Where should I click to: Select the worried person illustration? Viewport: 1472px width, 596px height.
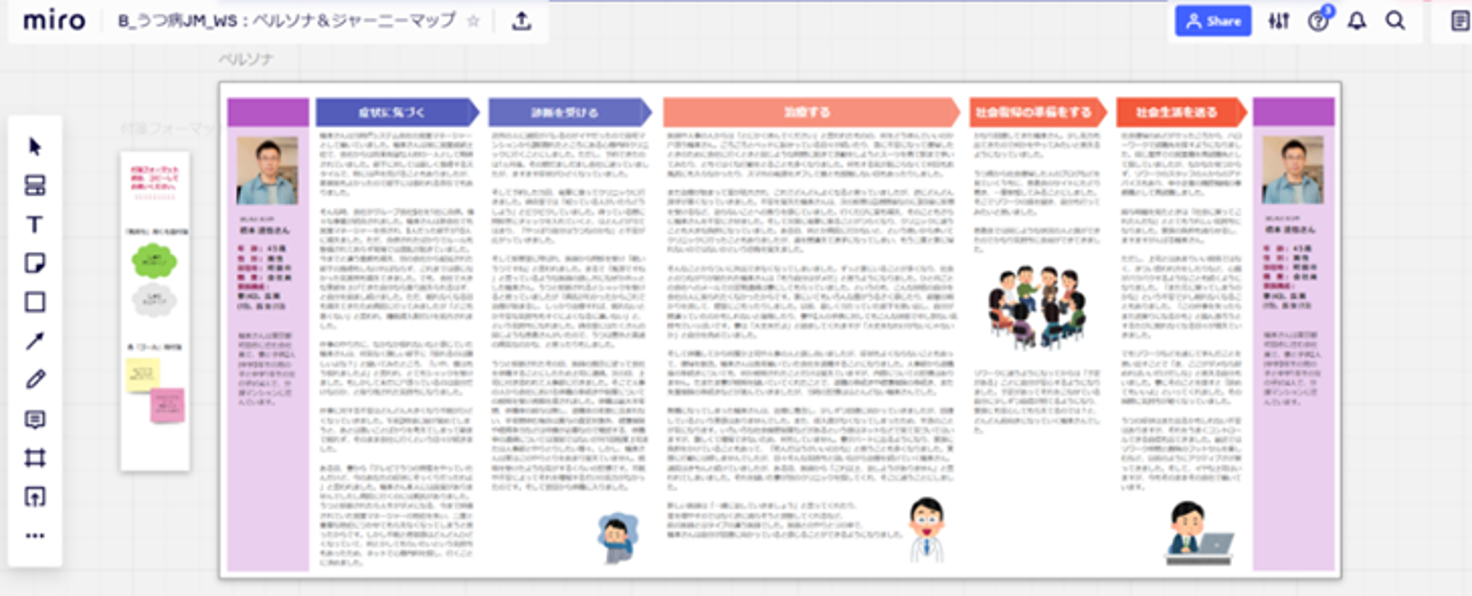click(x=618, y=537)
